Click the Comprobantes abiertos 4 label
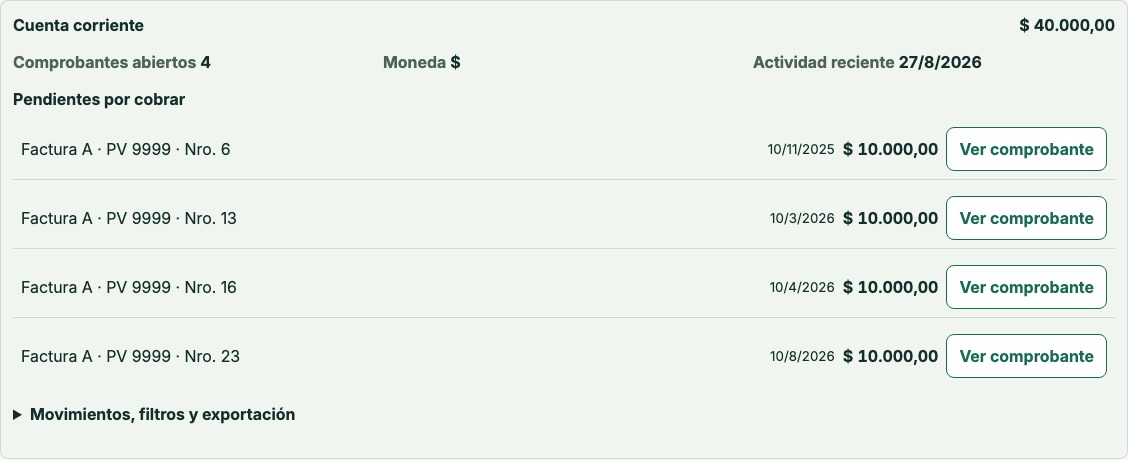Image resolution: width=1128 pixels, height=460 pixels. click(x=112, y=63)
